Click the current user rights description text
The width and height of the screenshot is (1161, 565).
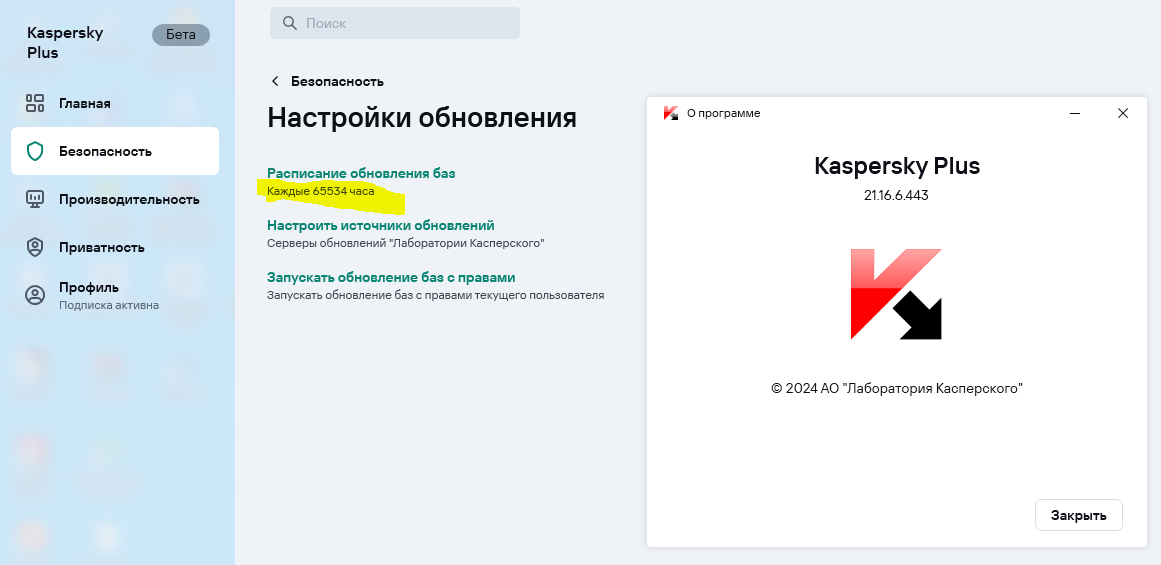[x=435, y=295]
